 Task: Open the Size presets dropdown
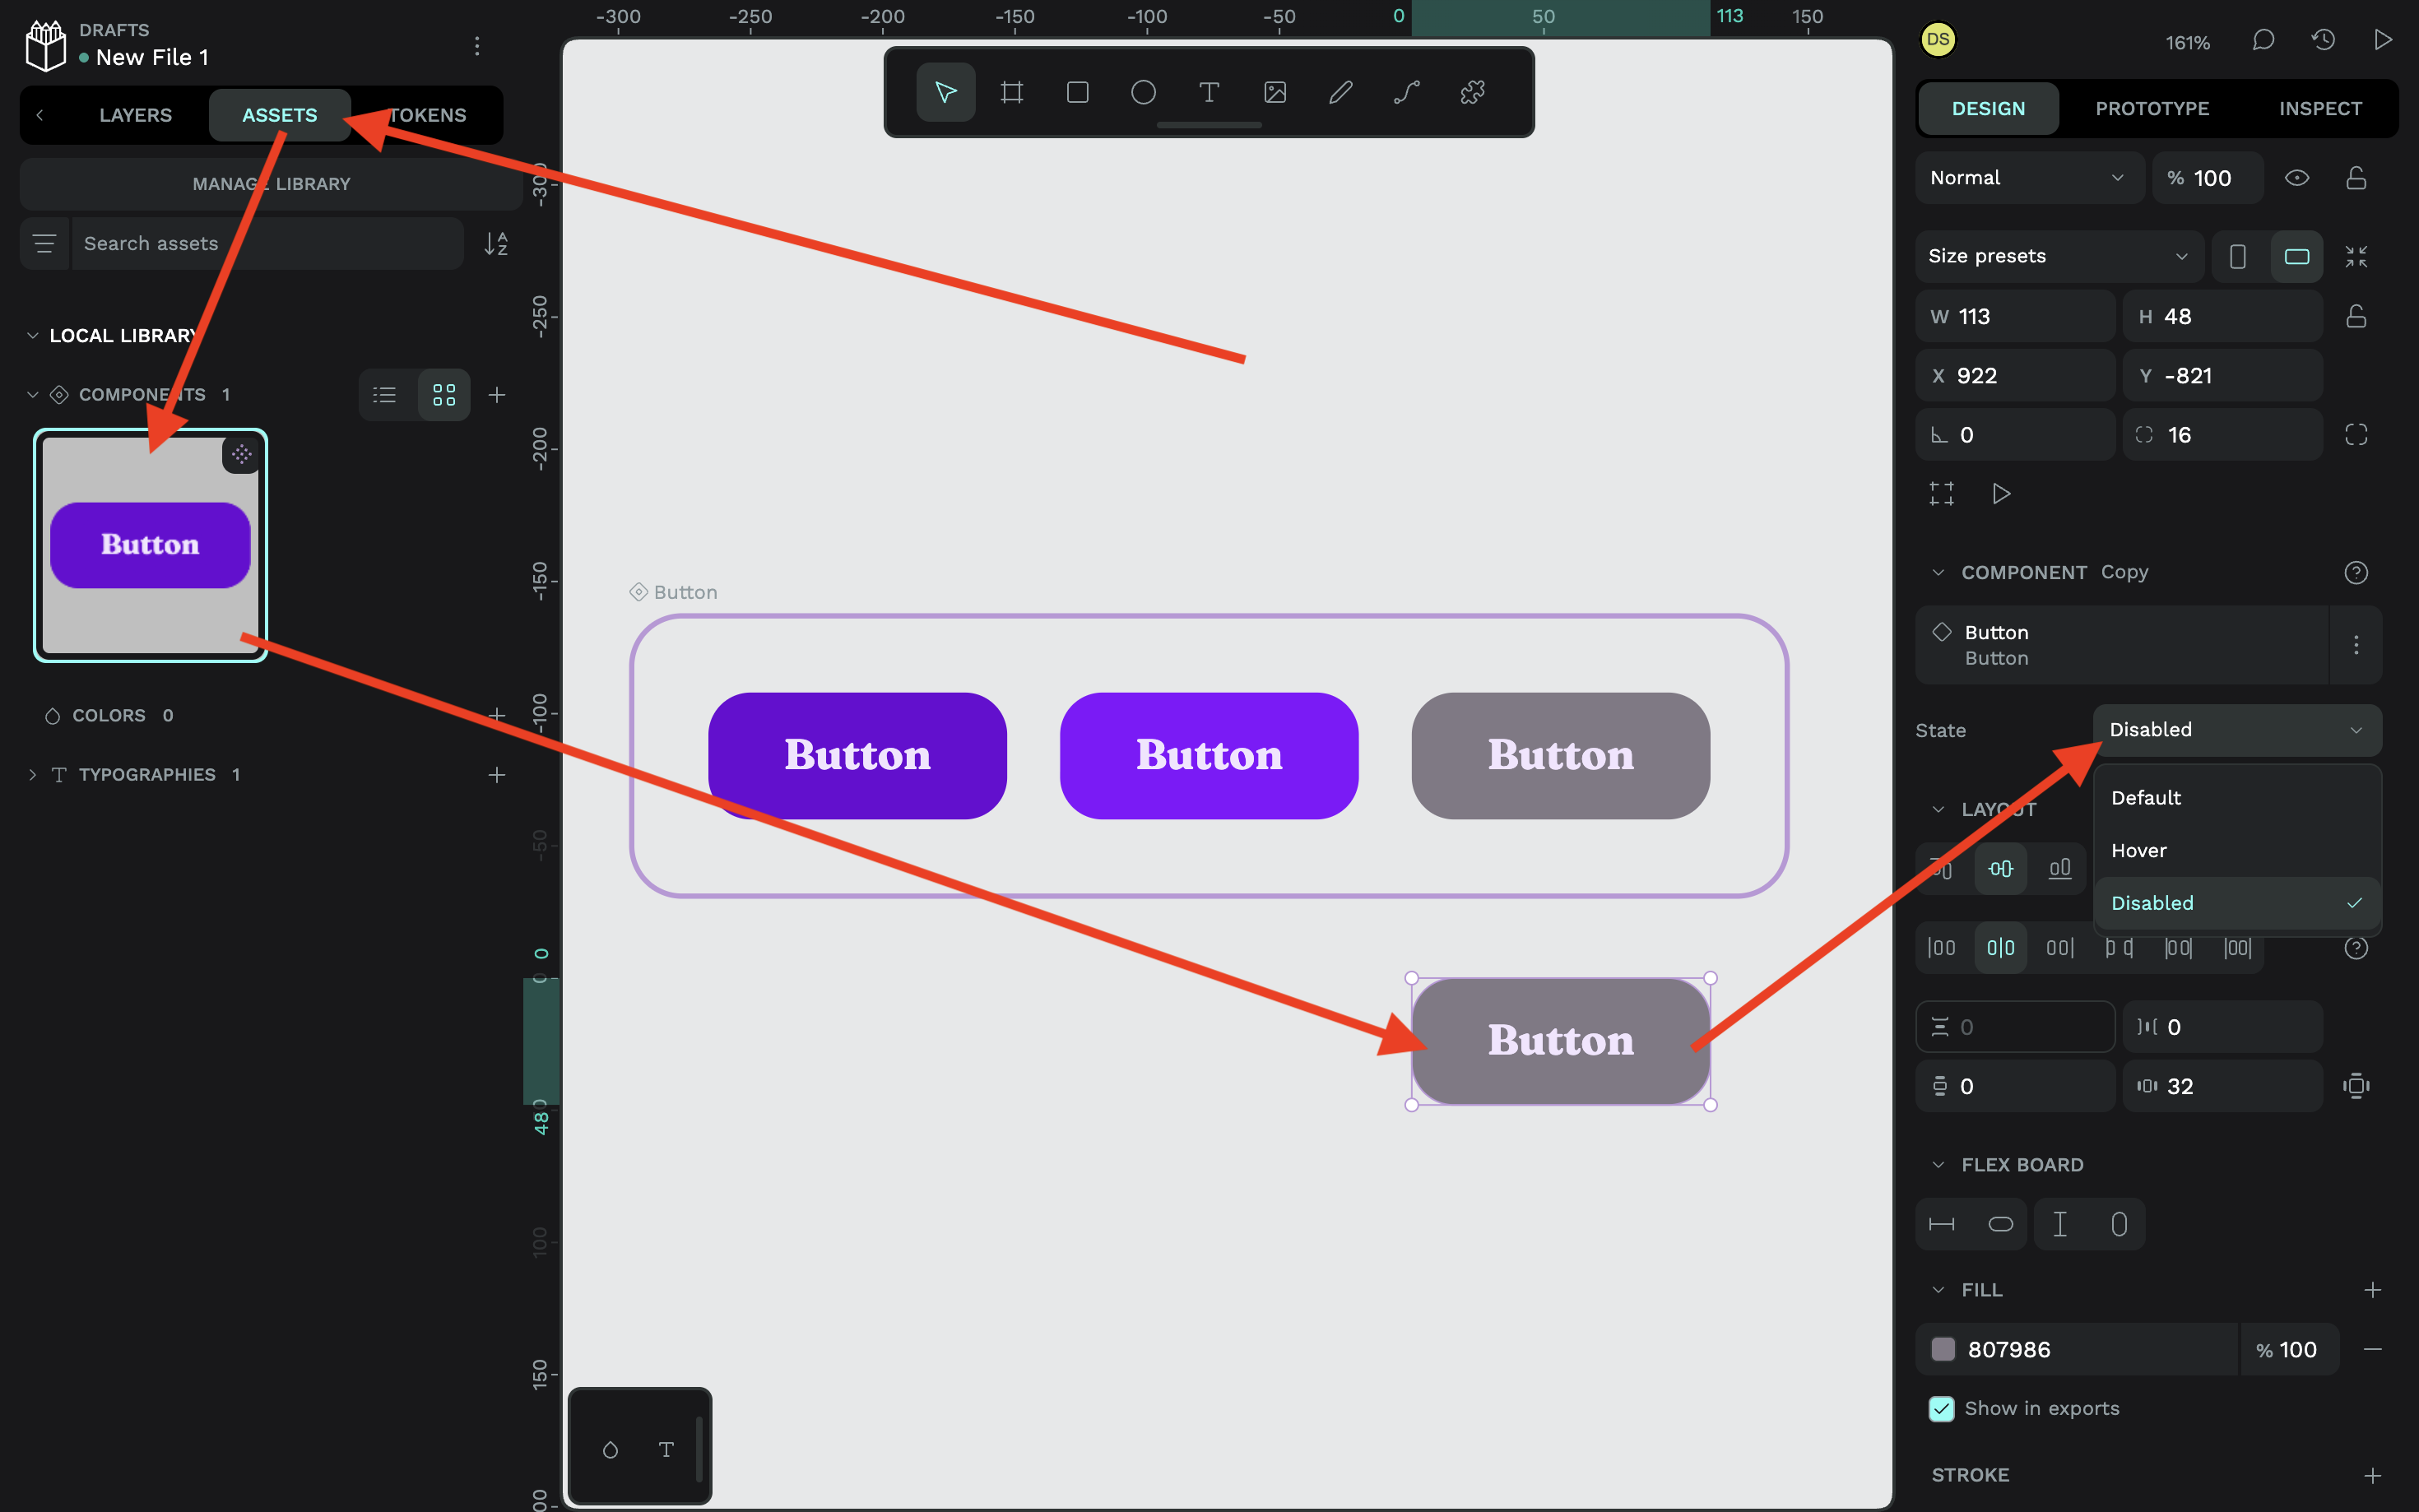pos(2058,256)
